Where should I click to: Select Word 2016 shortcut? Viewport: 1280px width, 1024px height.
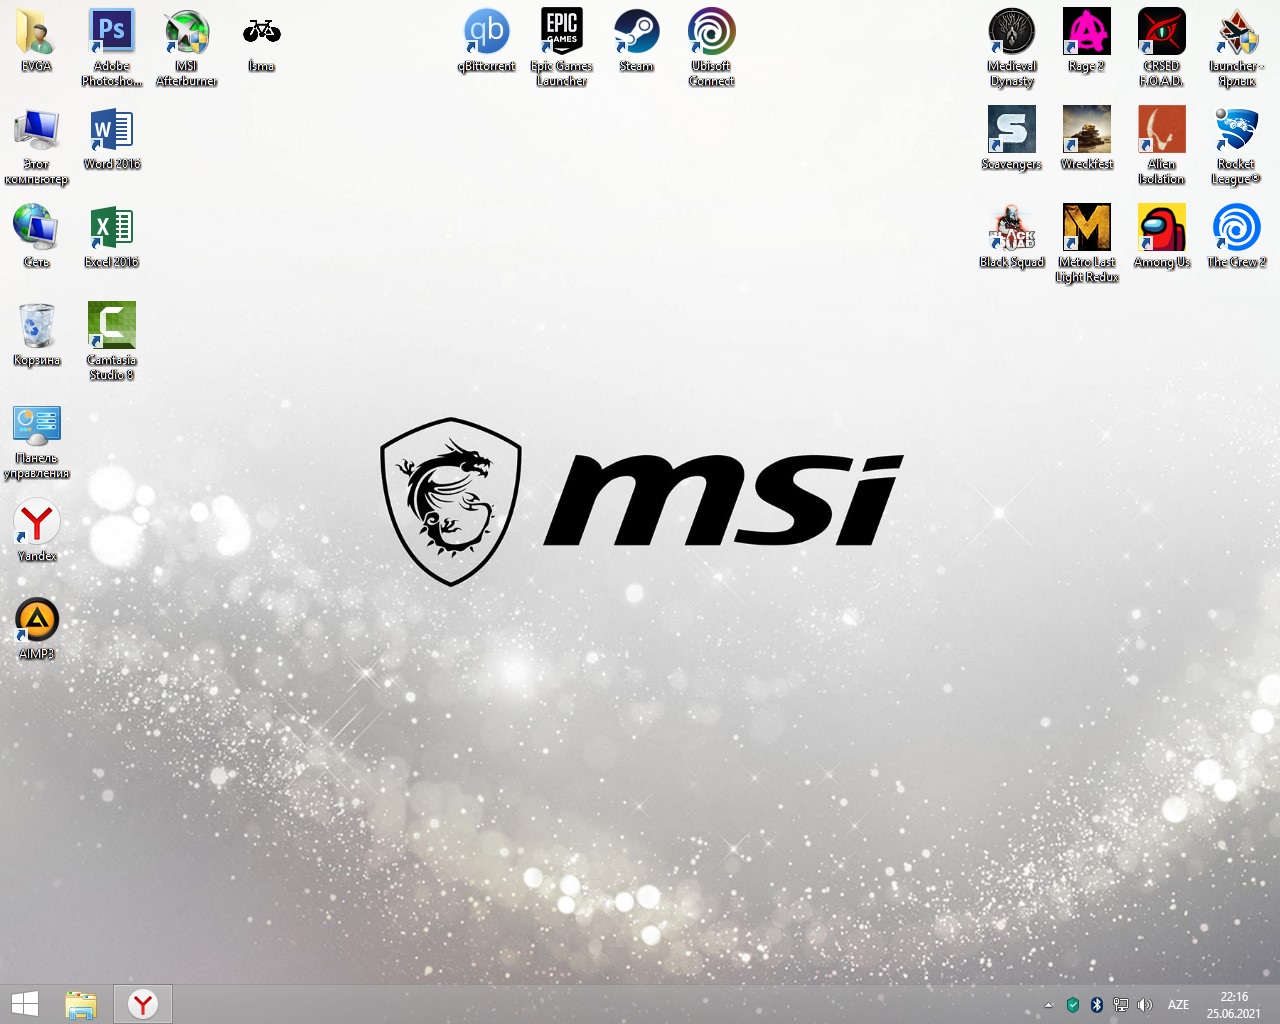pyautogui.click(x=112, y=140)
